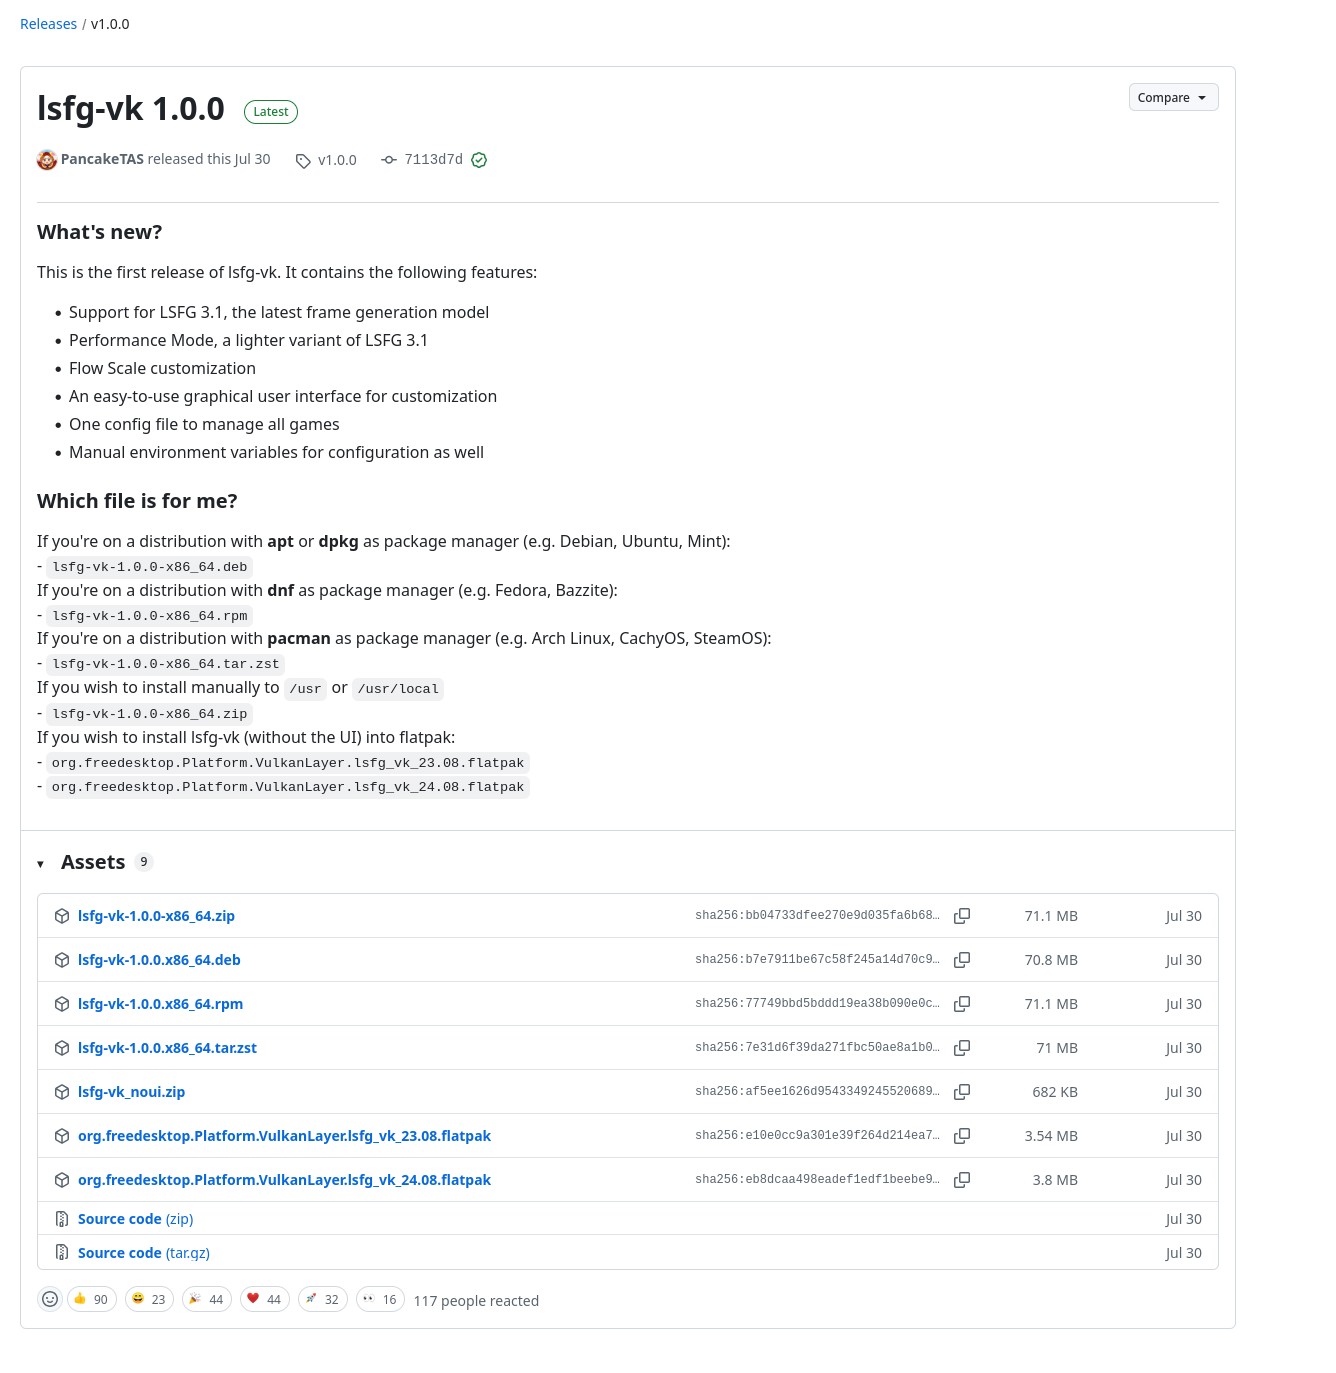
Task: Open the lsfg-vk 1.0.0 release title
Action: click(131, 108)
